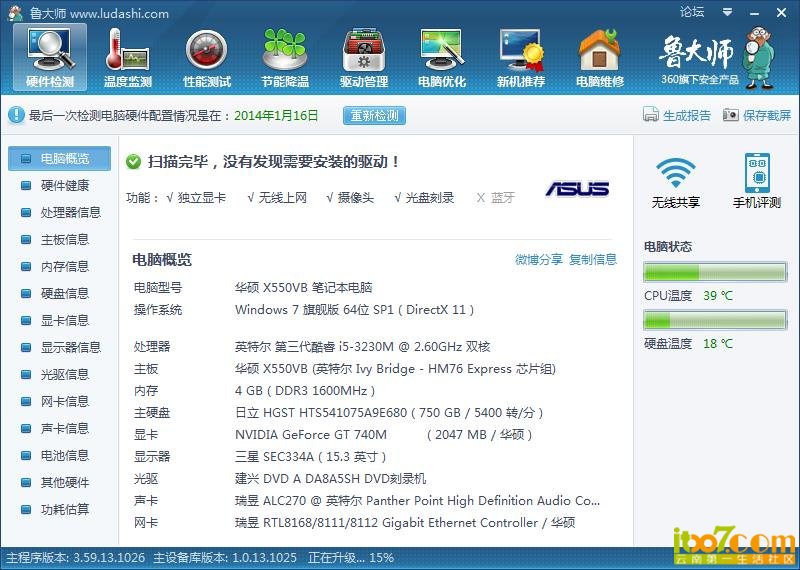
Task: Click 主程序版本 3.59.13.1026 in status bar
Action: tap(76, 558)
